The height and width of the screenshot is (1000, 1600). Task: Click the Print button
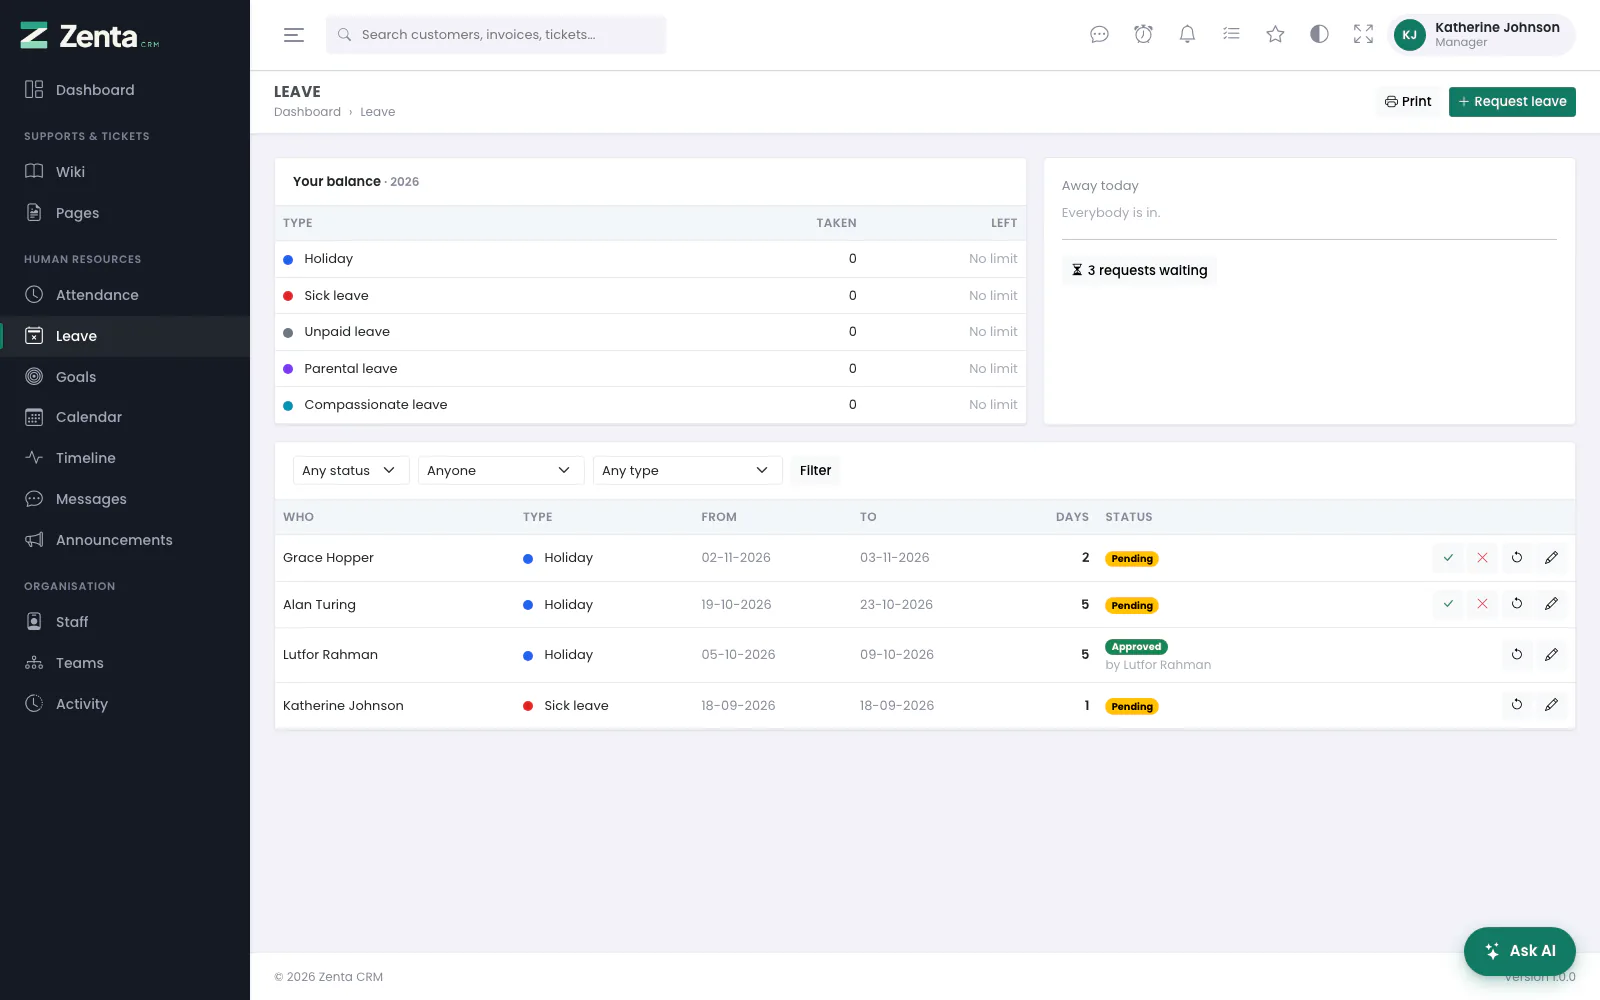(1408, 102)
